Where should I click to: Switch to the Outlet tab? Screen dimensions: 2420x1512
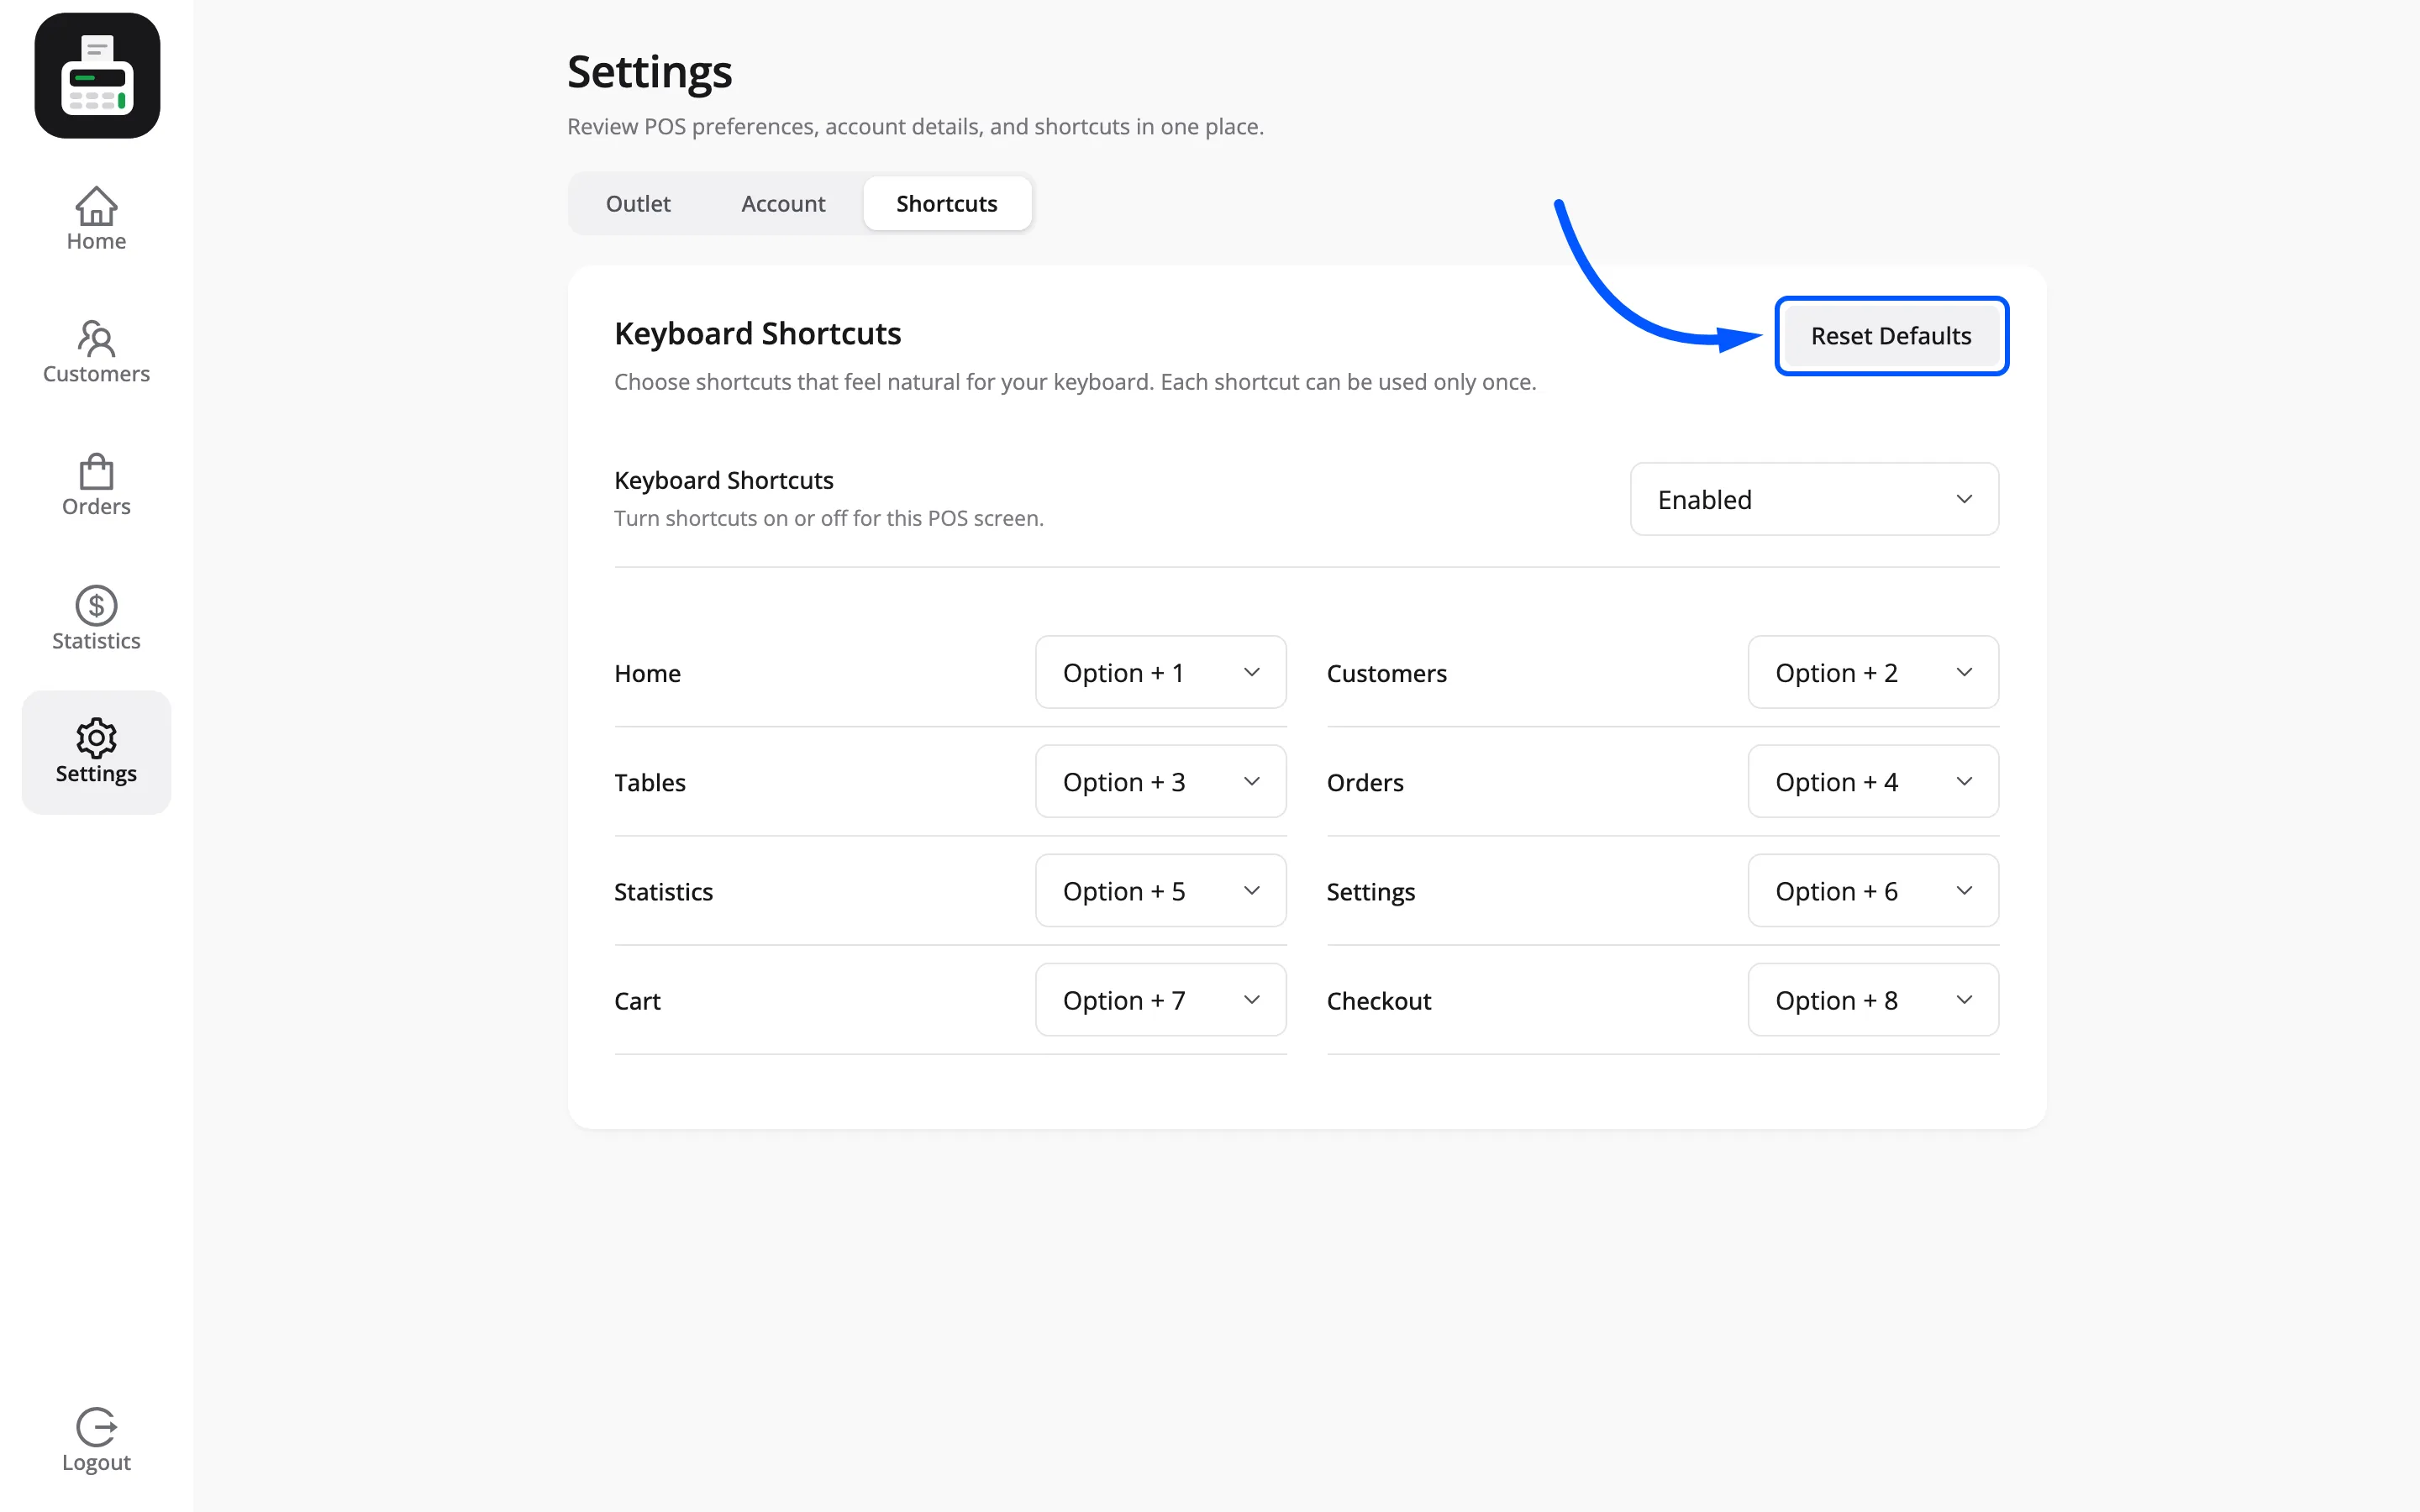[638, 204]
